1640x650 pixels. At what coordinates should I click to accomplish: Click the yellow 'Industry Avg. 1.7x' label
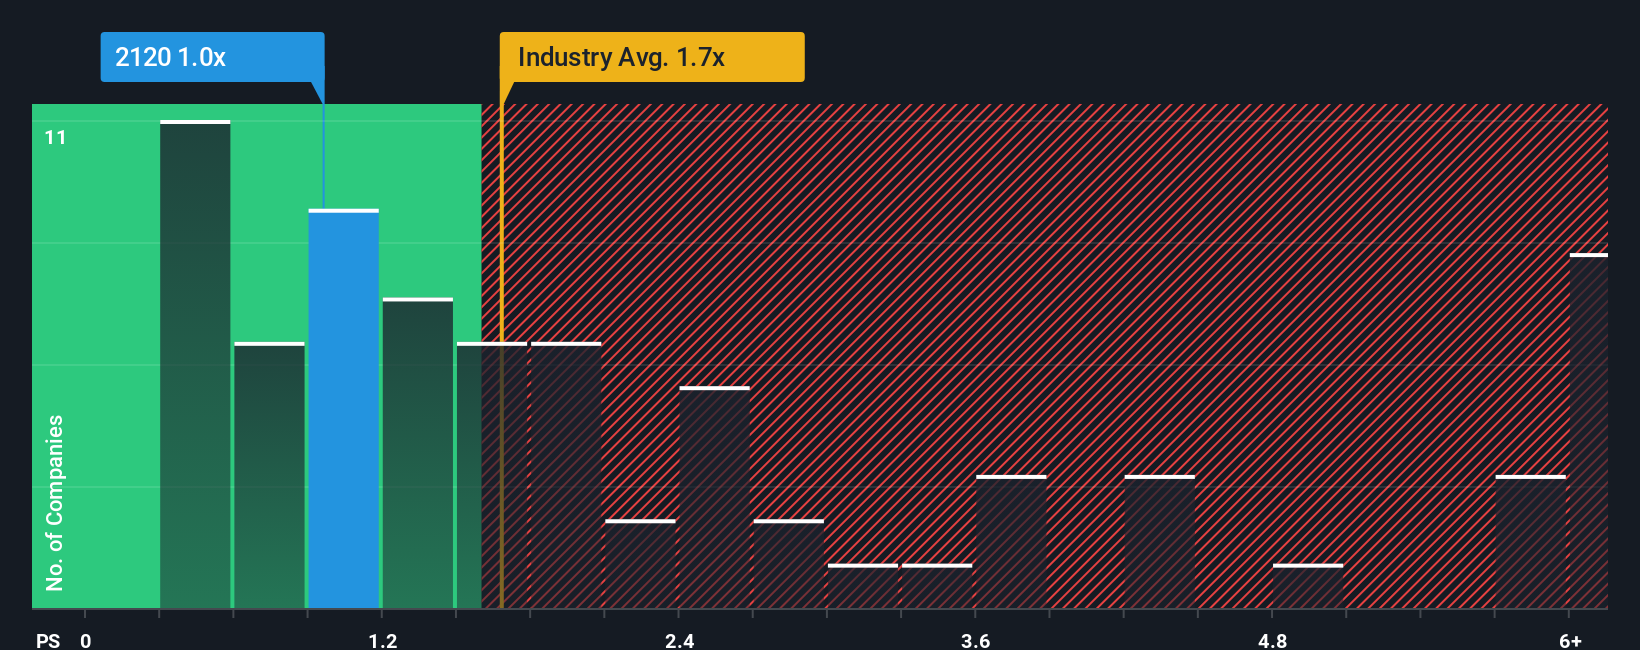[x=652, y=57]
